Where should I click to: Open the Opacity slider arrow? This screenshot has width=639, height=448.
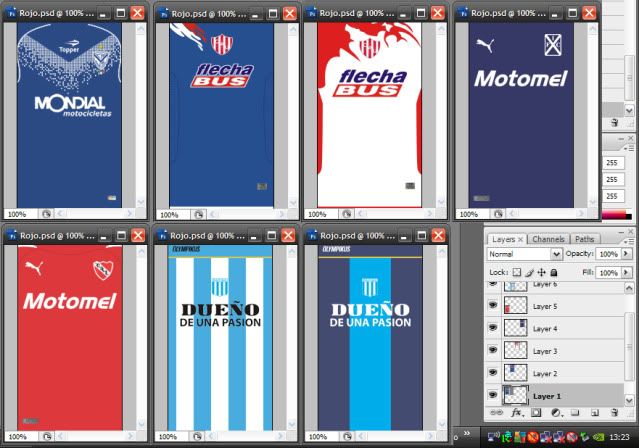(626, 254)
